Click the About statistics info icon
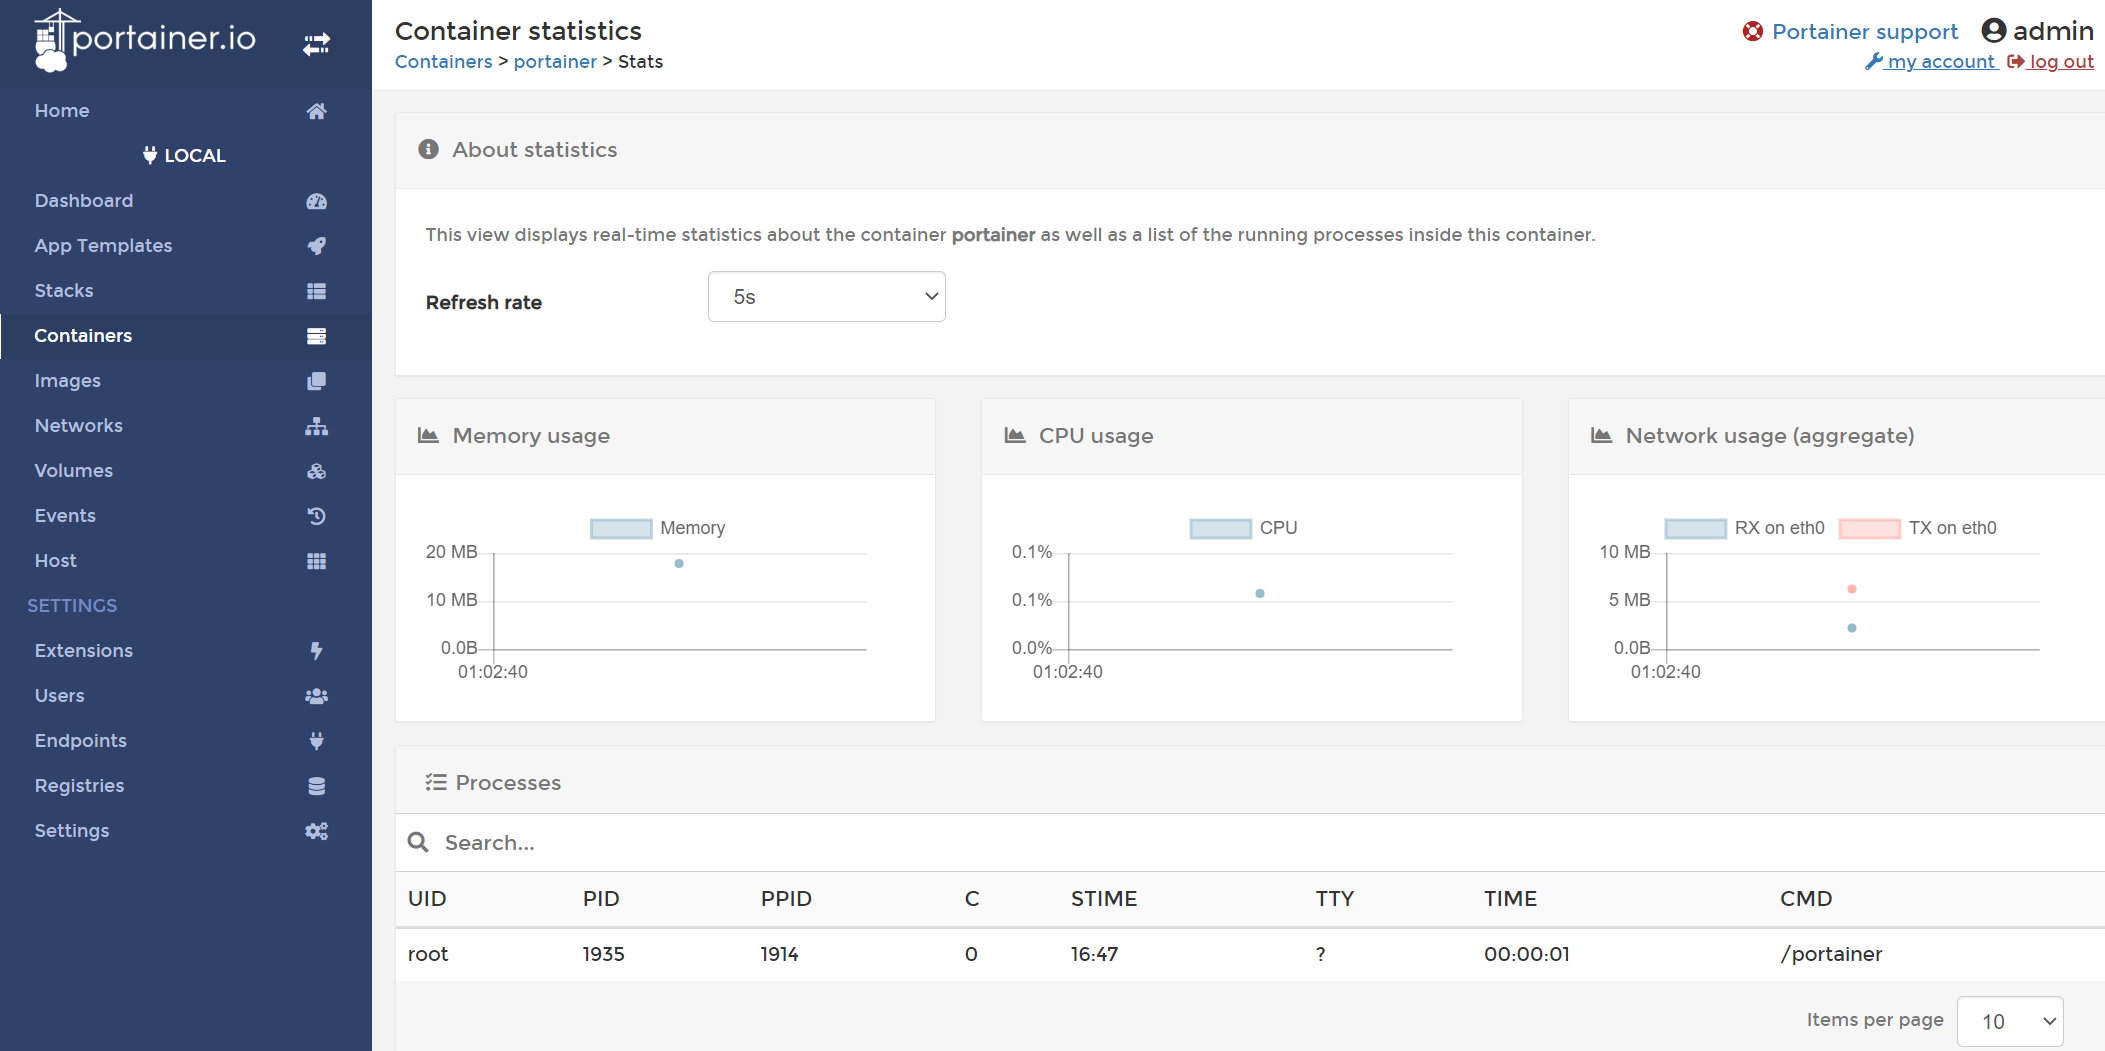The height and width of the screenshot is (1051, 2105). click(429, 150)
